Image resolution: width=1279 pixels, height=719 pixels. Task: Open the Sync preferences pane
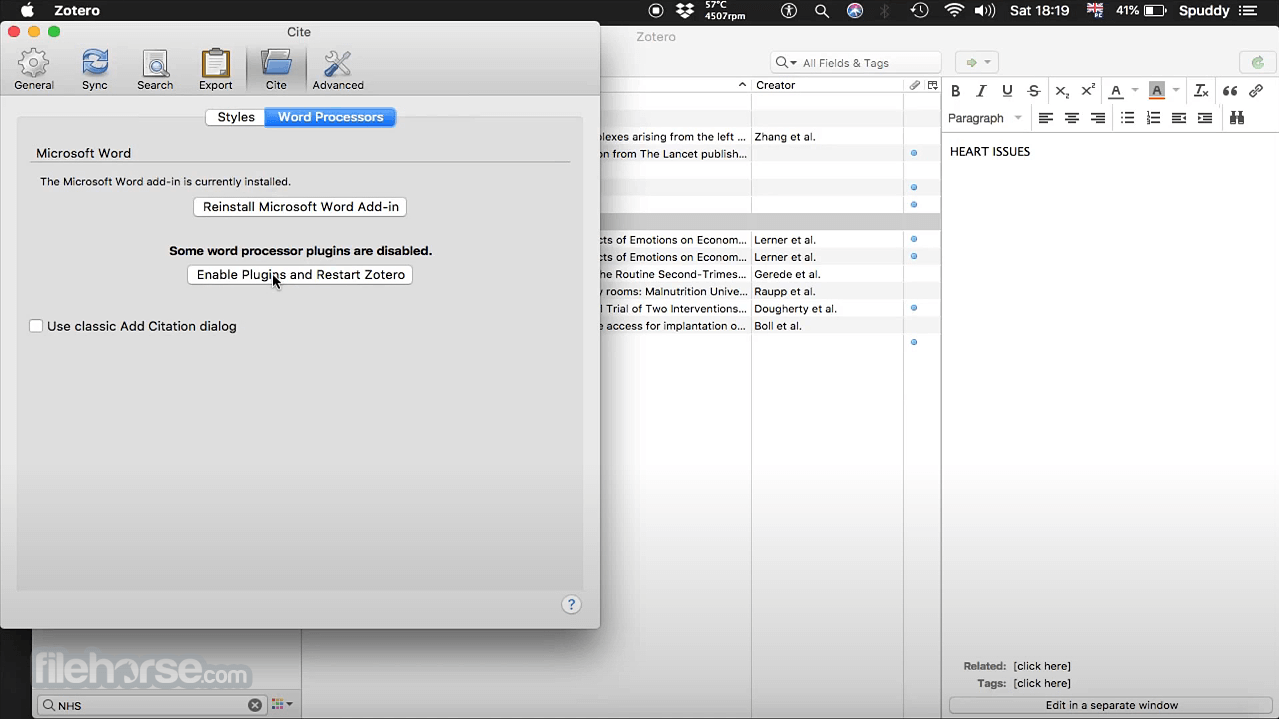coord(95,70)
